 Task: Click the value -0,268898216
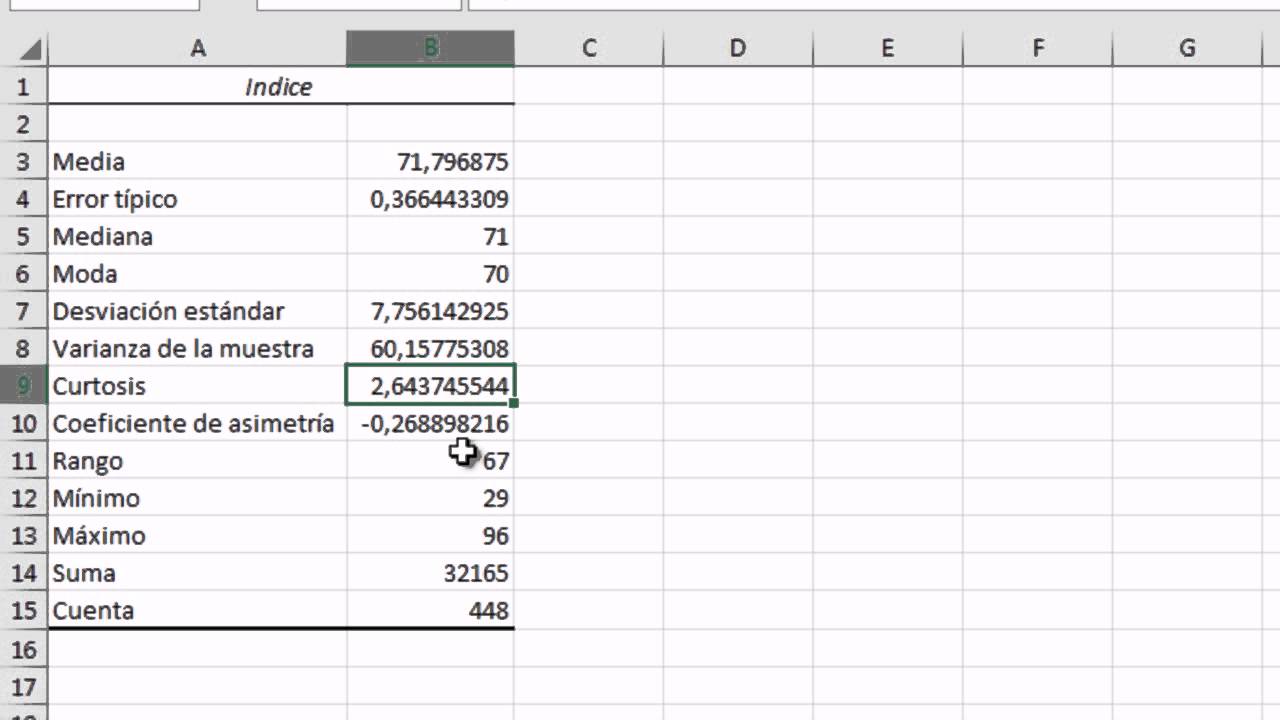pos(431,424)
